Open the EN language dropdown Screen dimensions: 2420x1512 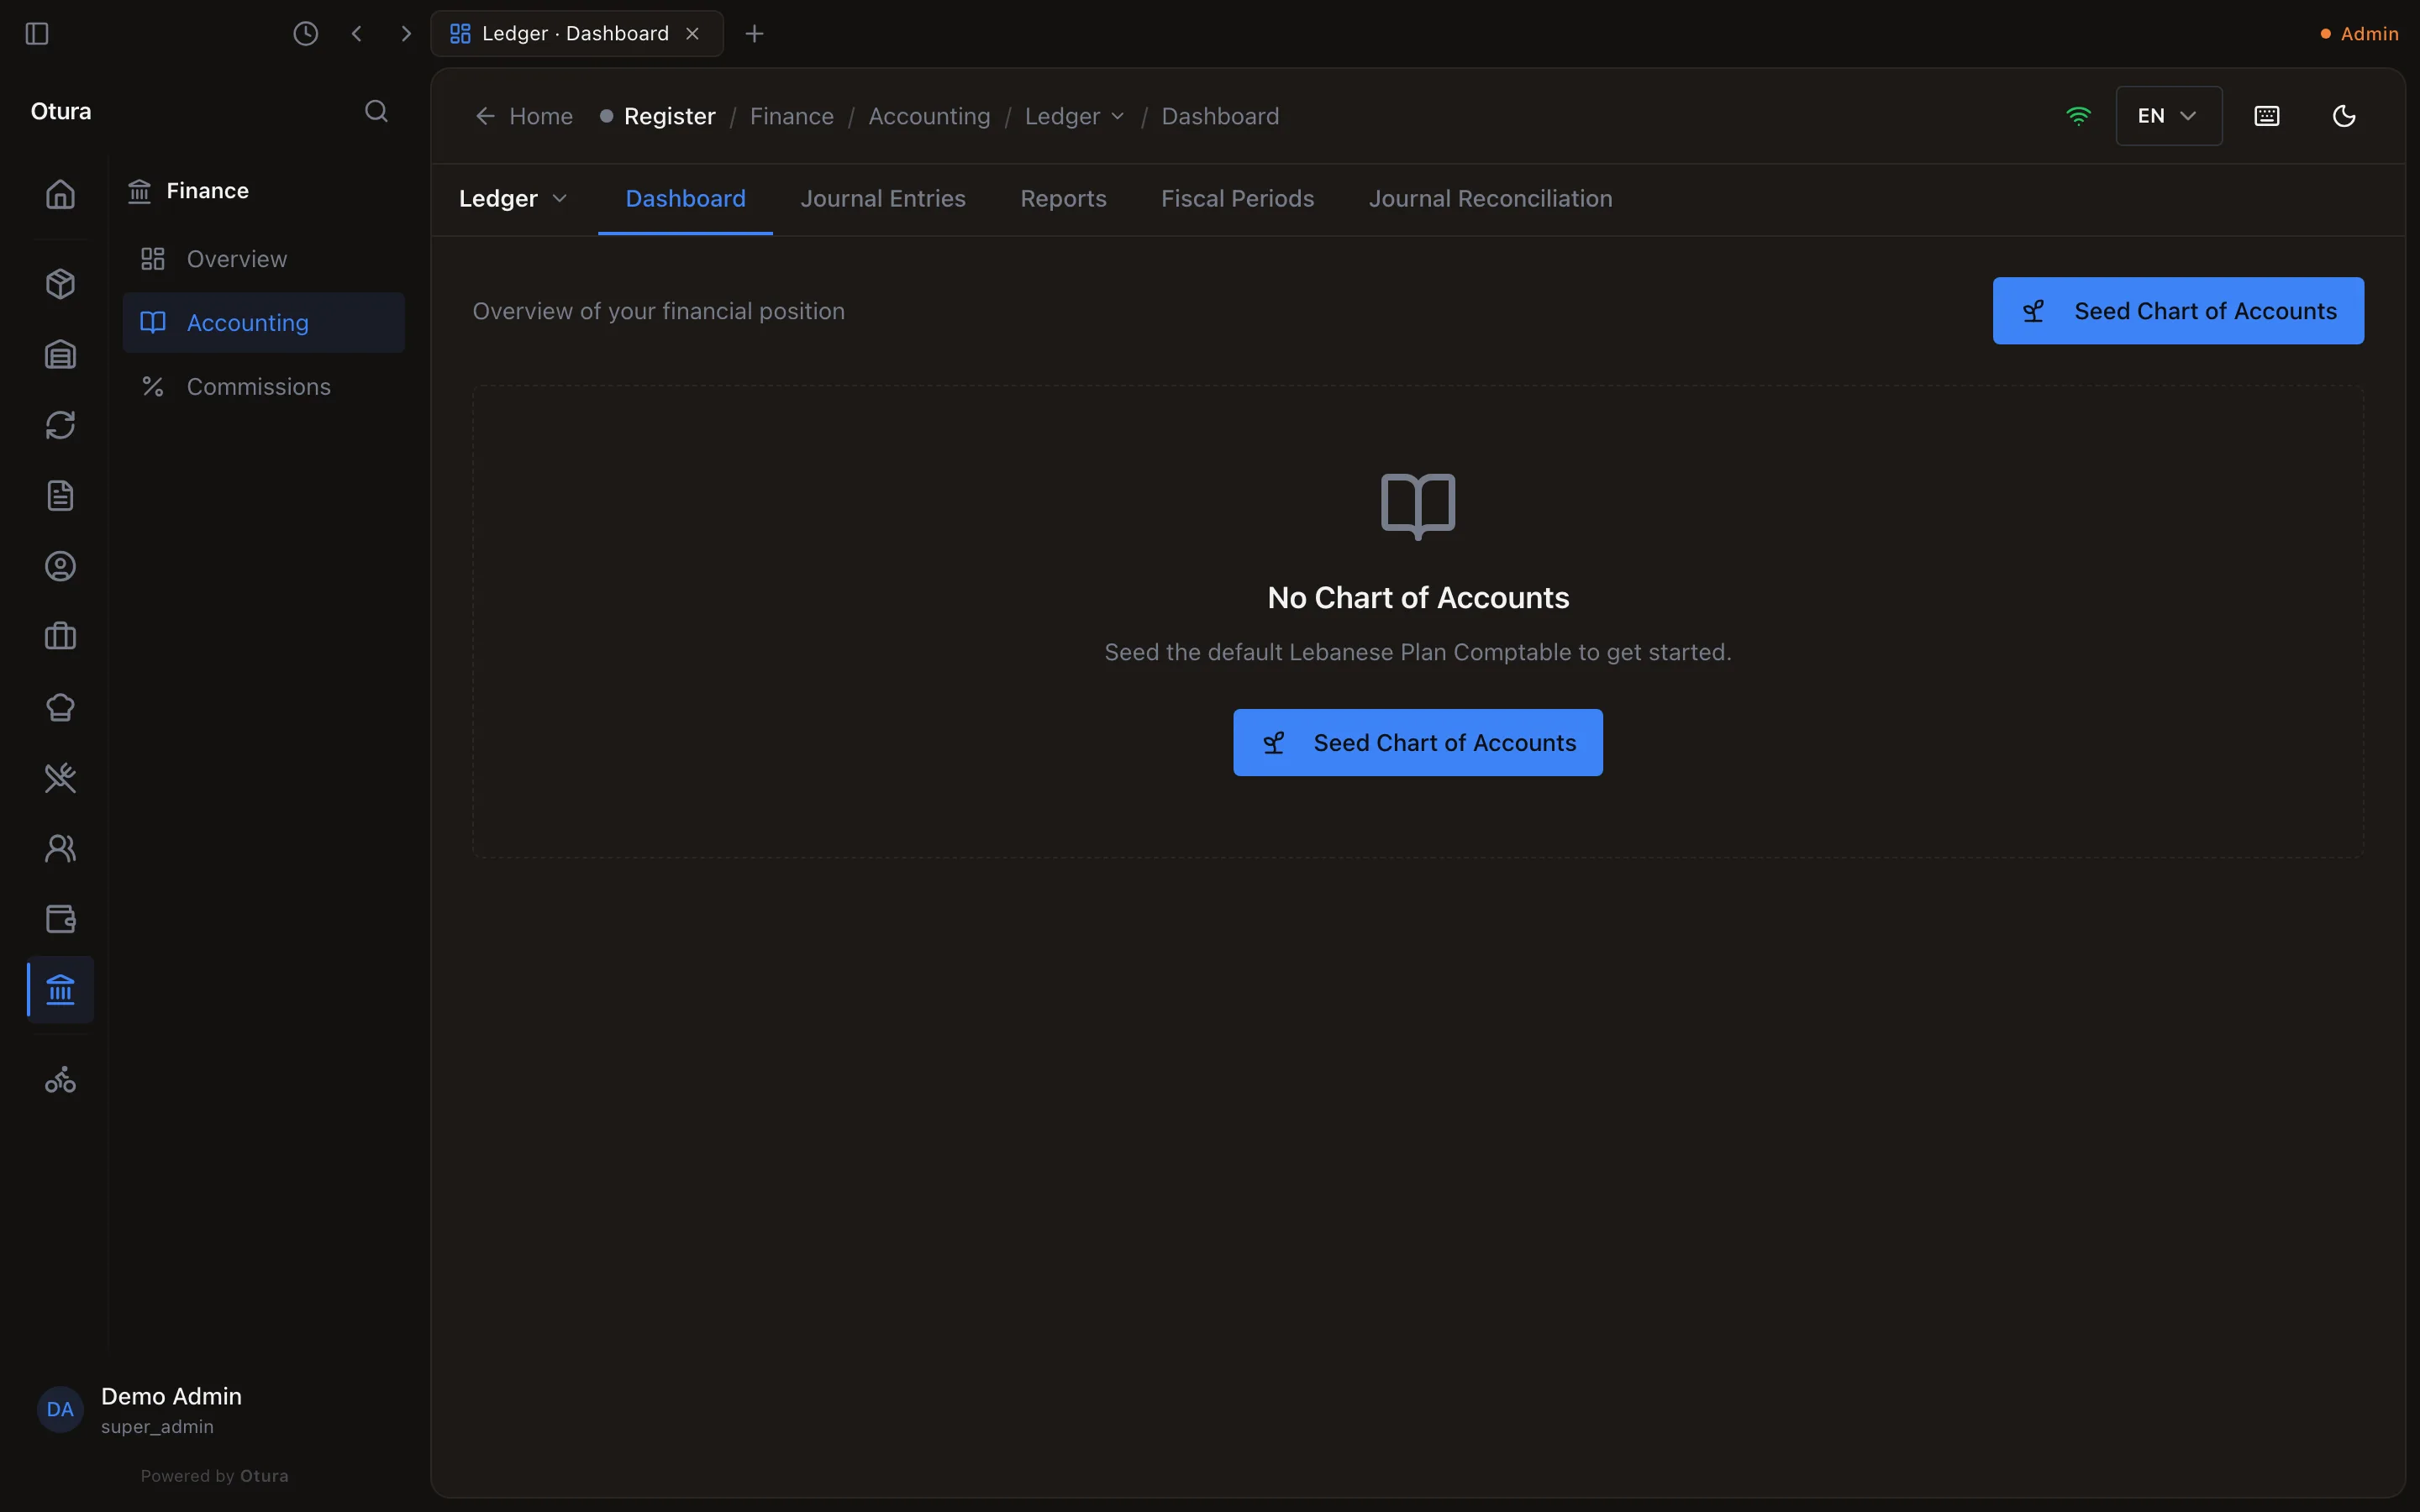2168,116
